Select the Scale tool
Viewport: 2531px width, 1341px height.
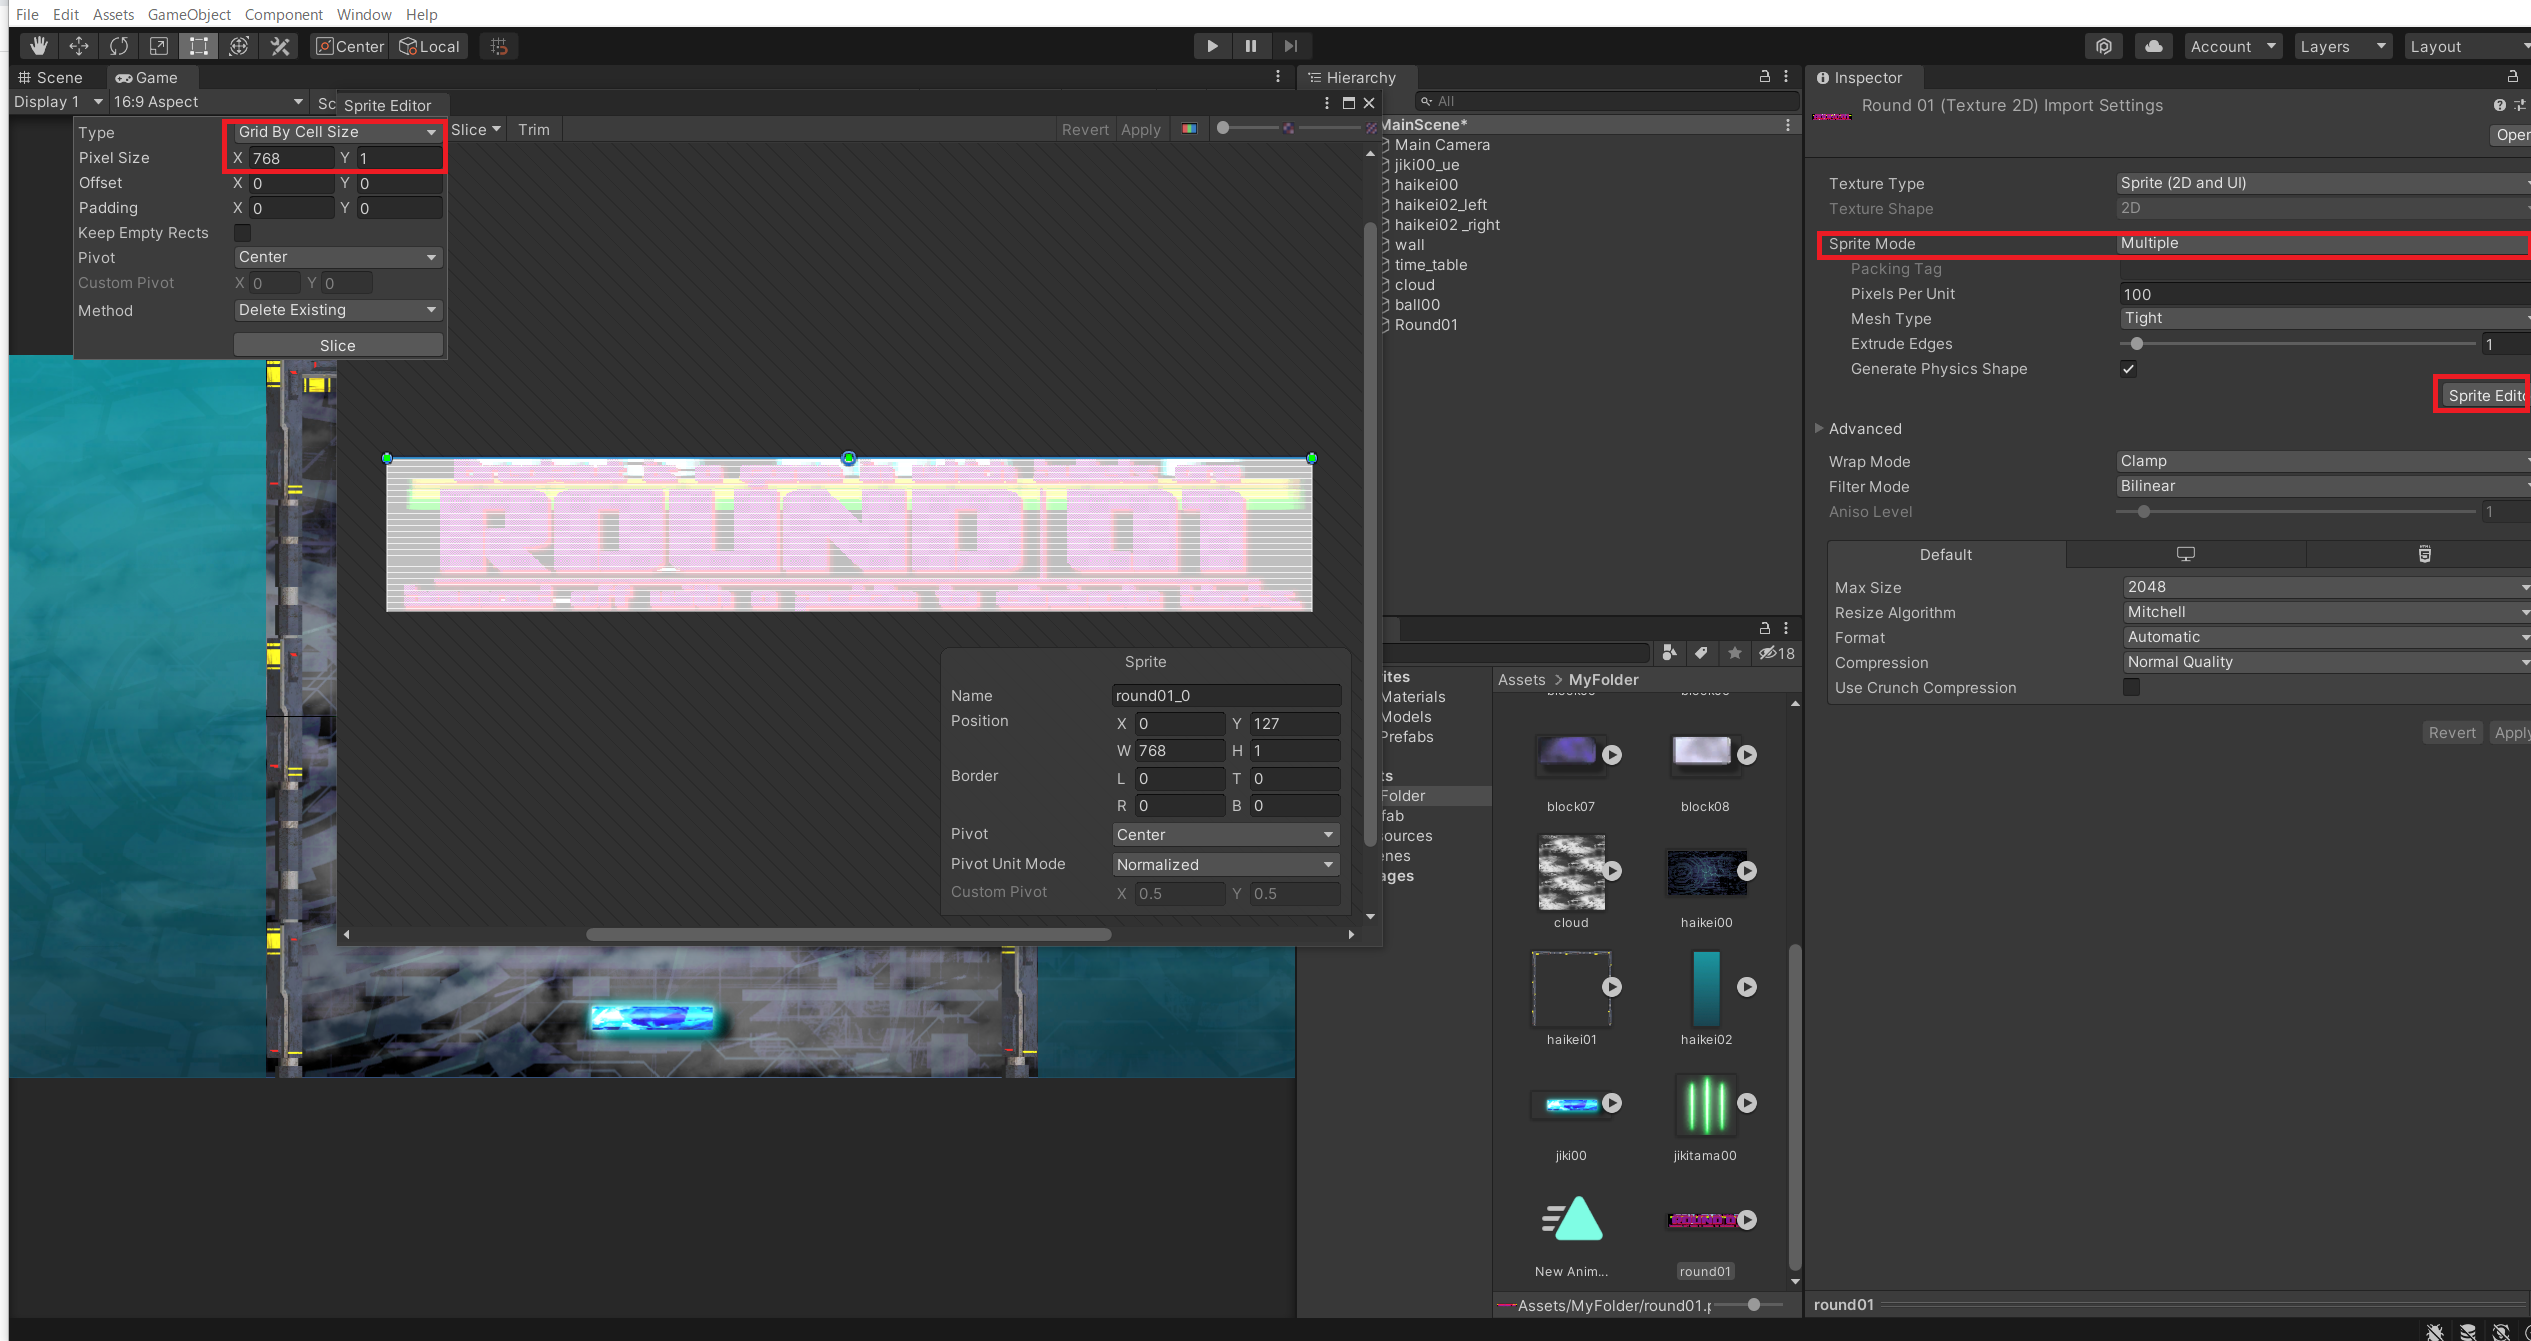[x=159, y=46]
